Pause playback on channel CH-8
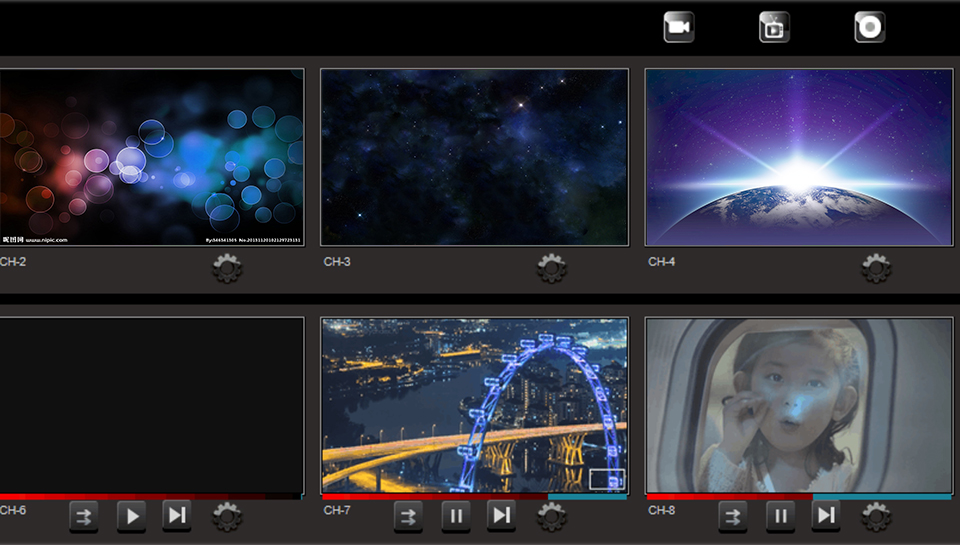The image size is (960, 545). pyautogui.click(x=781, y=516)
